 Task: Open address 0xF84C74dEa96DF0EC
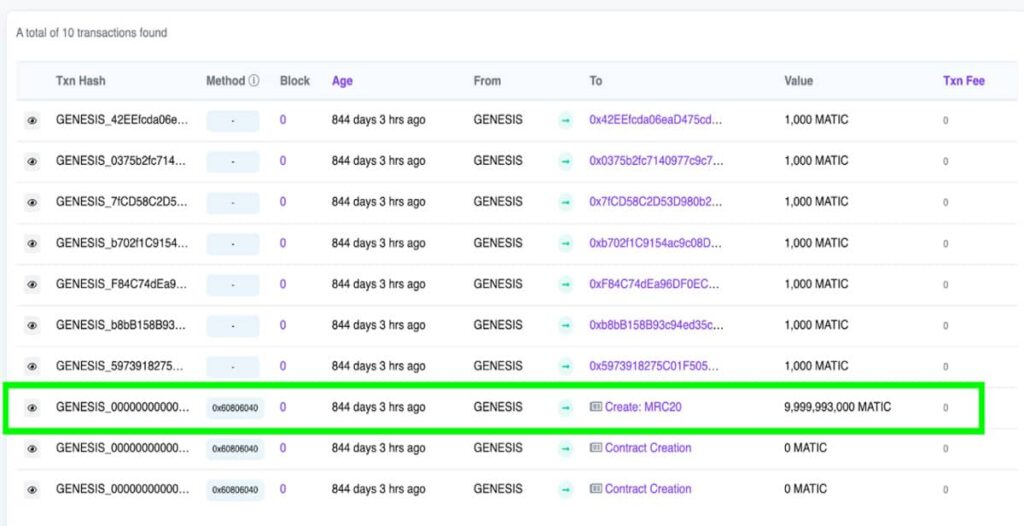[x=654, y=284]
